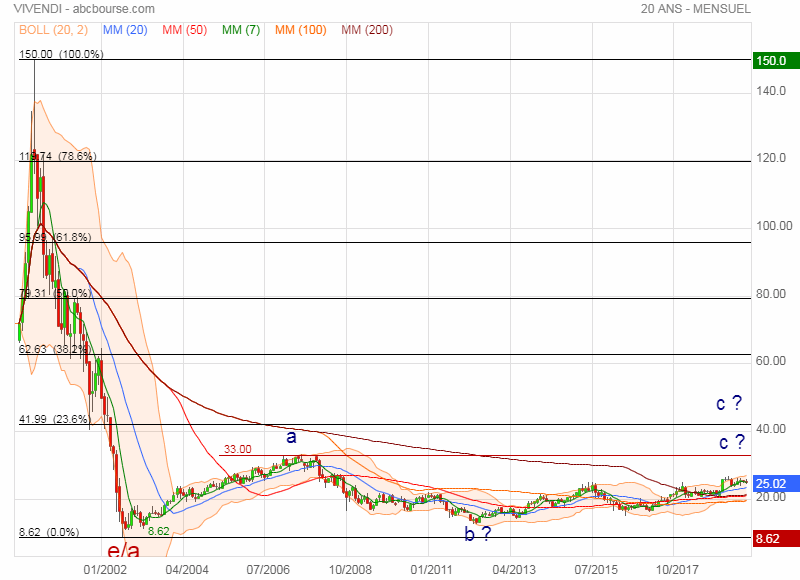The image size is (800, 580).
Task: Click the 140.0 price axis label
Action: 771,91
